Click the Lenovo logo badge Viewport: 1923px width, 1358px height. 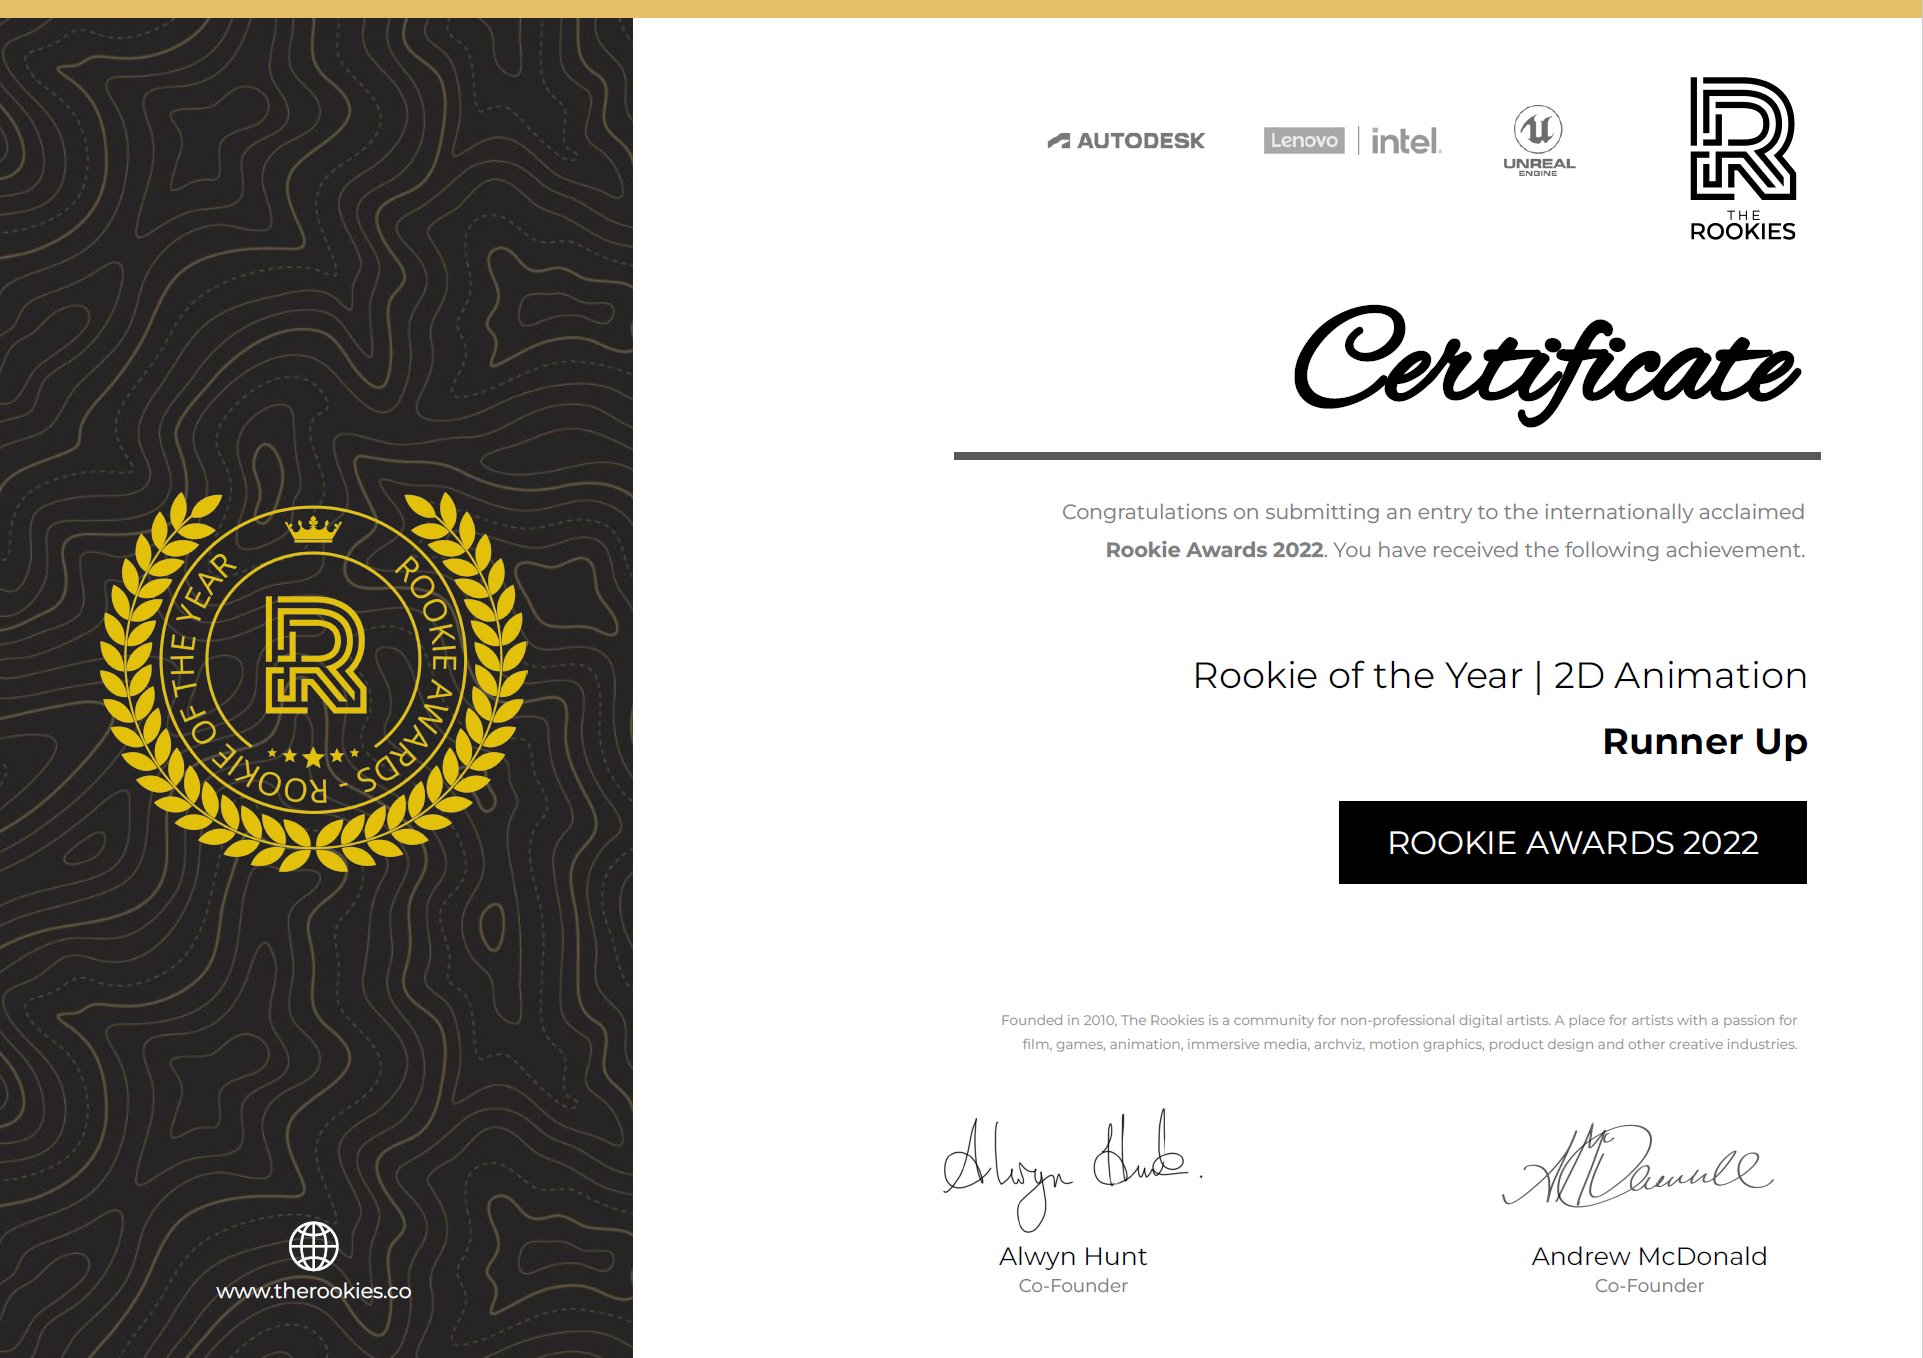tap(1304, 140)
